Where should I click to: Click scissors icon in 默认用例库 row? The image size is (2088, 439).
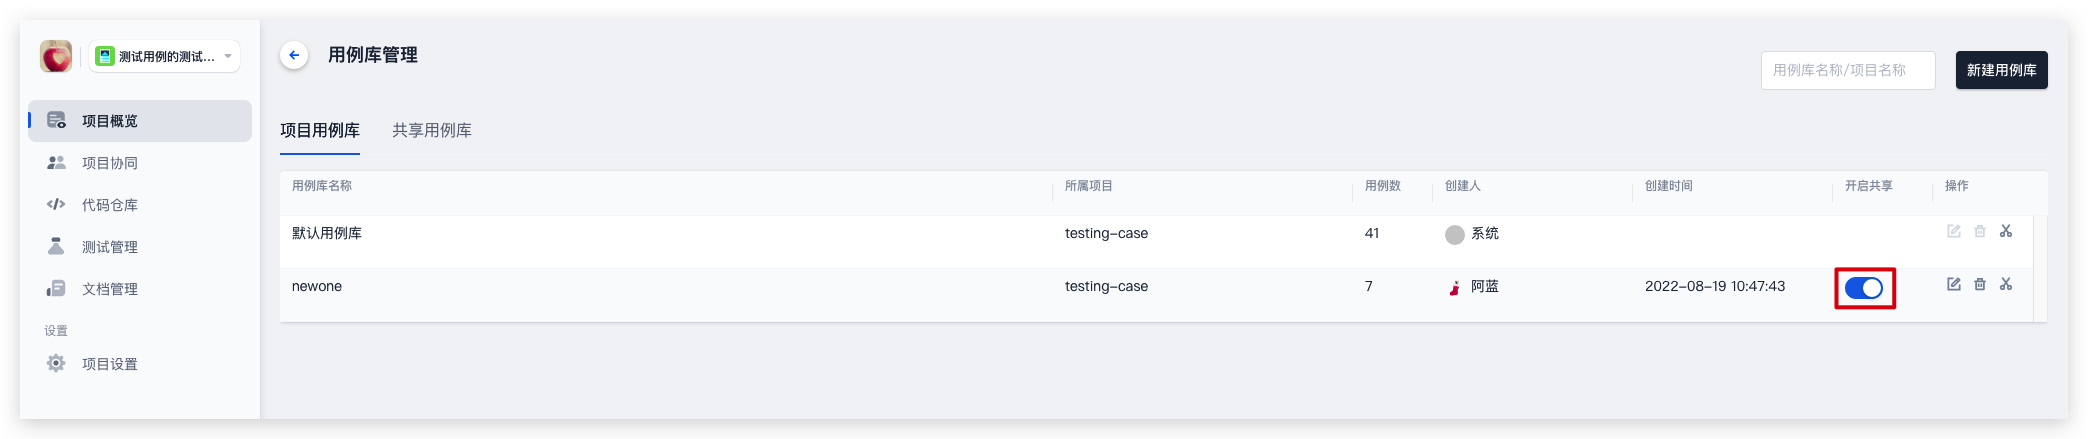(2006, 231)
